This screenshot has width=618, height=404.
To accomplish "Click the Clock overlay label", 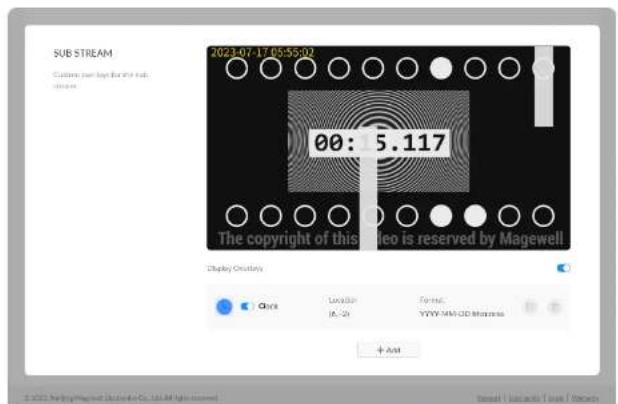I will pyautogui.click(x=268, y=306).
